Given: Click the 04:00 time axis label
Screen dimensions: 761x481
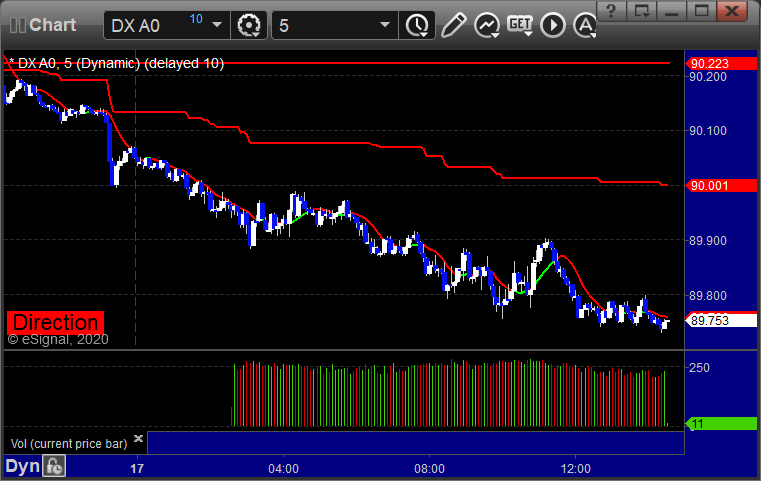Looking at the screenshot, I should pyautogui.click(x=283, y=469).
